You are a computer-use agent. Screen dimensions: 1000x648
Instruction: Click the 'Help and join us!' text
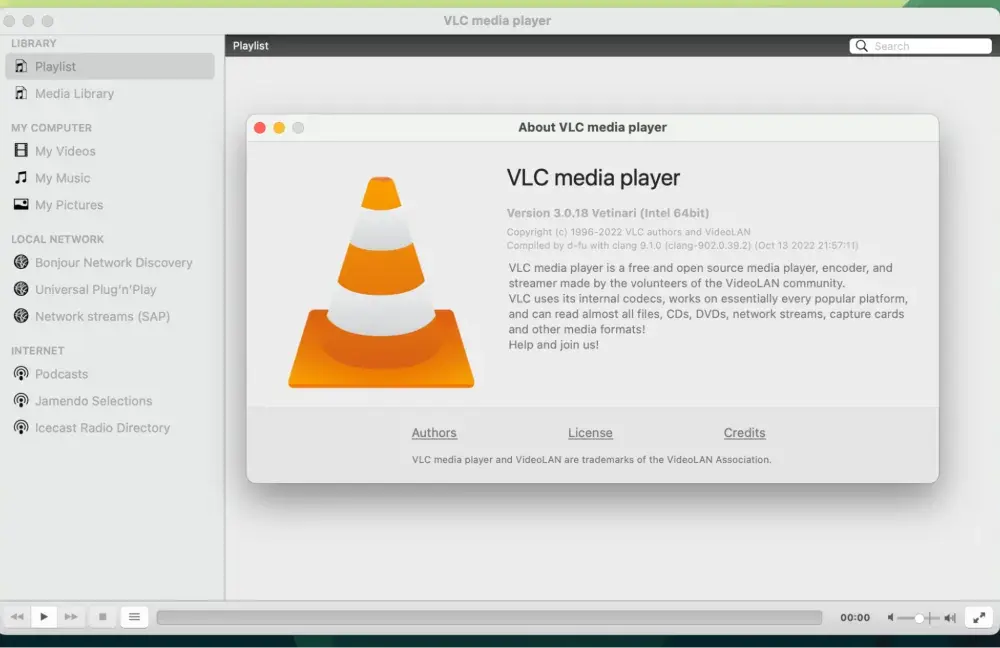554,344
